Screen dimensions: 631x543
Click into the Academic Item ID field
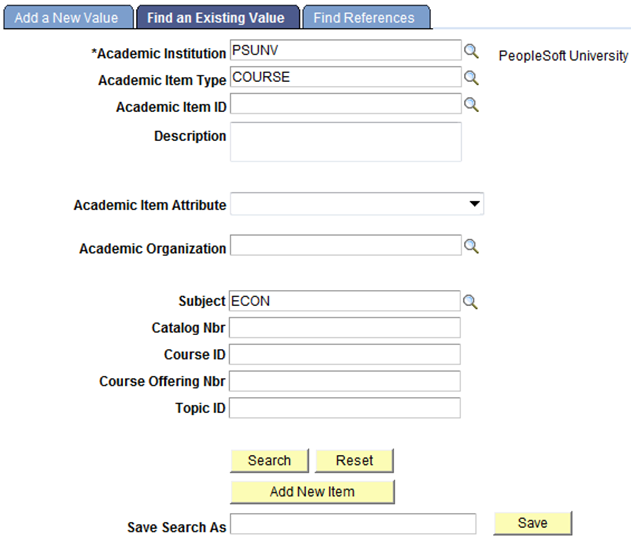345,103
